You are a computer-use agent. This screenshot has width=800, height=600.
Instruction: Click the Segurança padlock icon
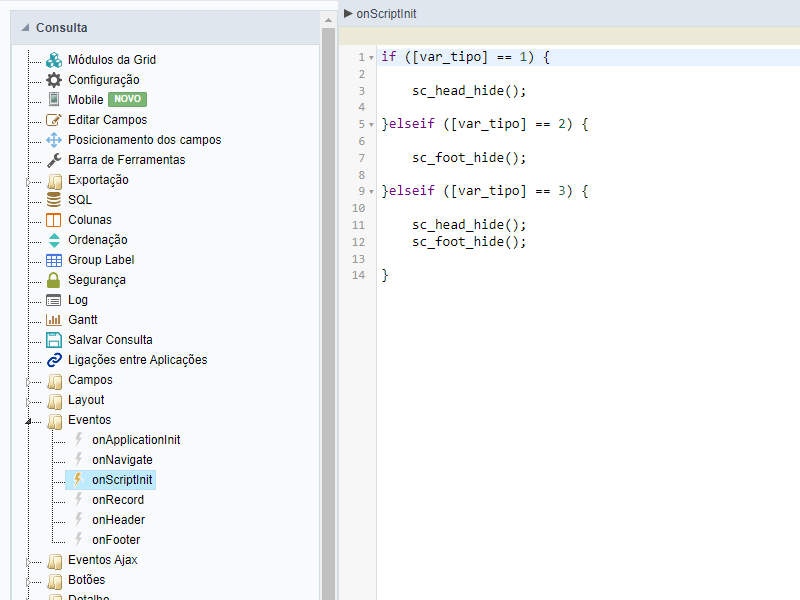click(x=54, y=280)
